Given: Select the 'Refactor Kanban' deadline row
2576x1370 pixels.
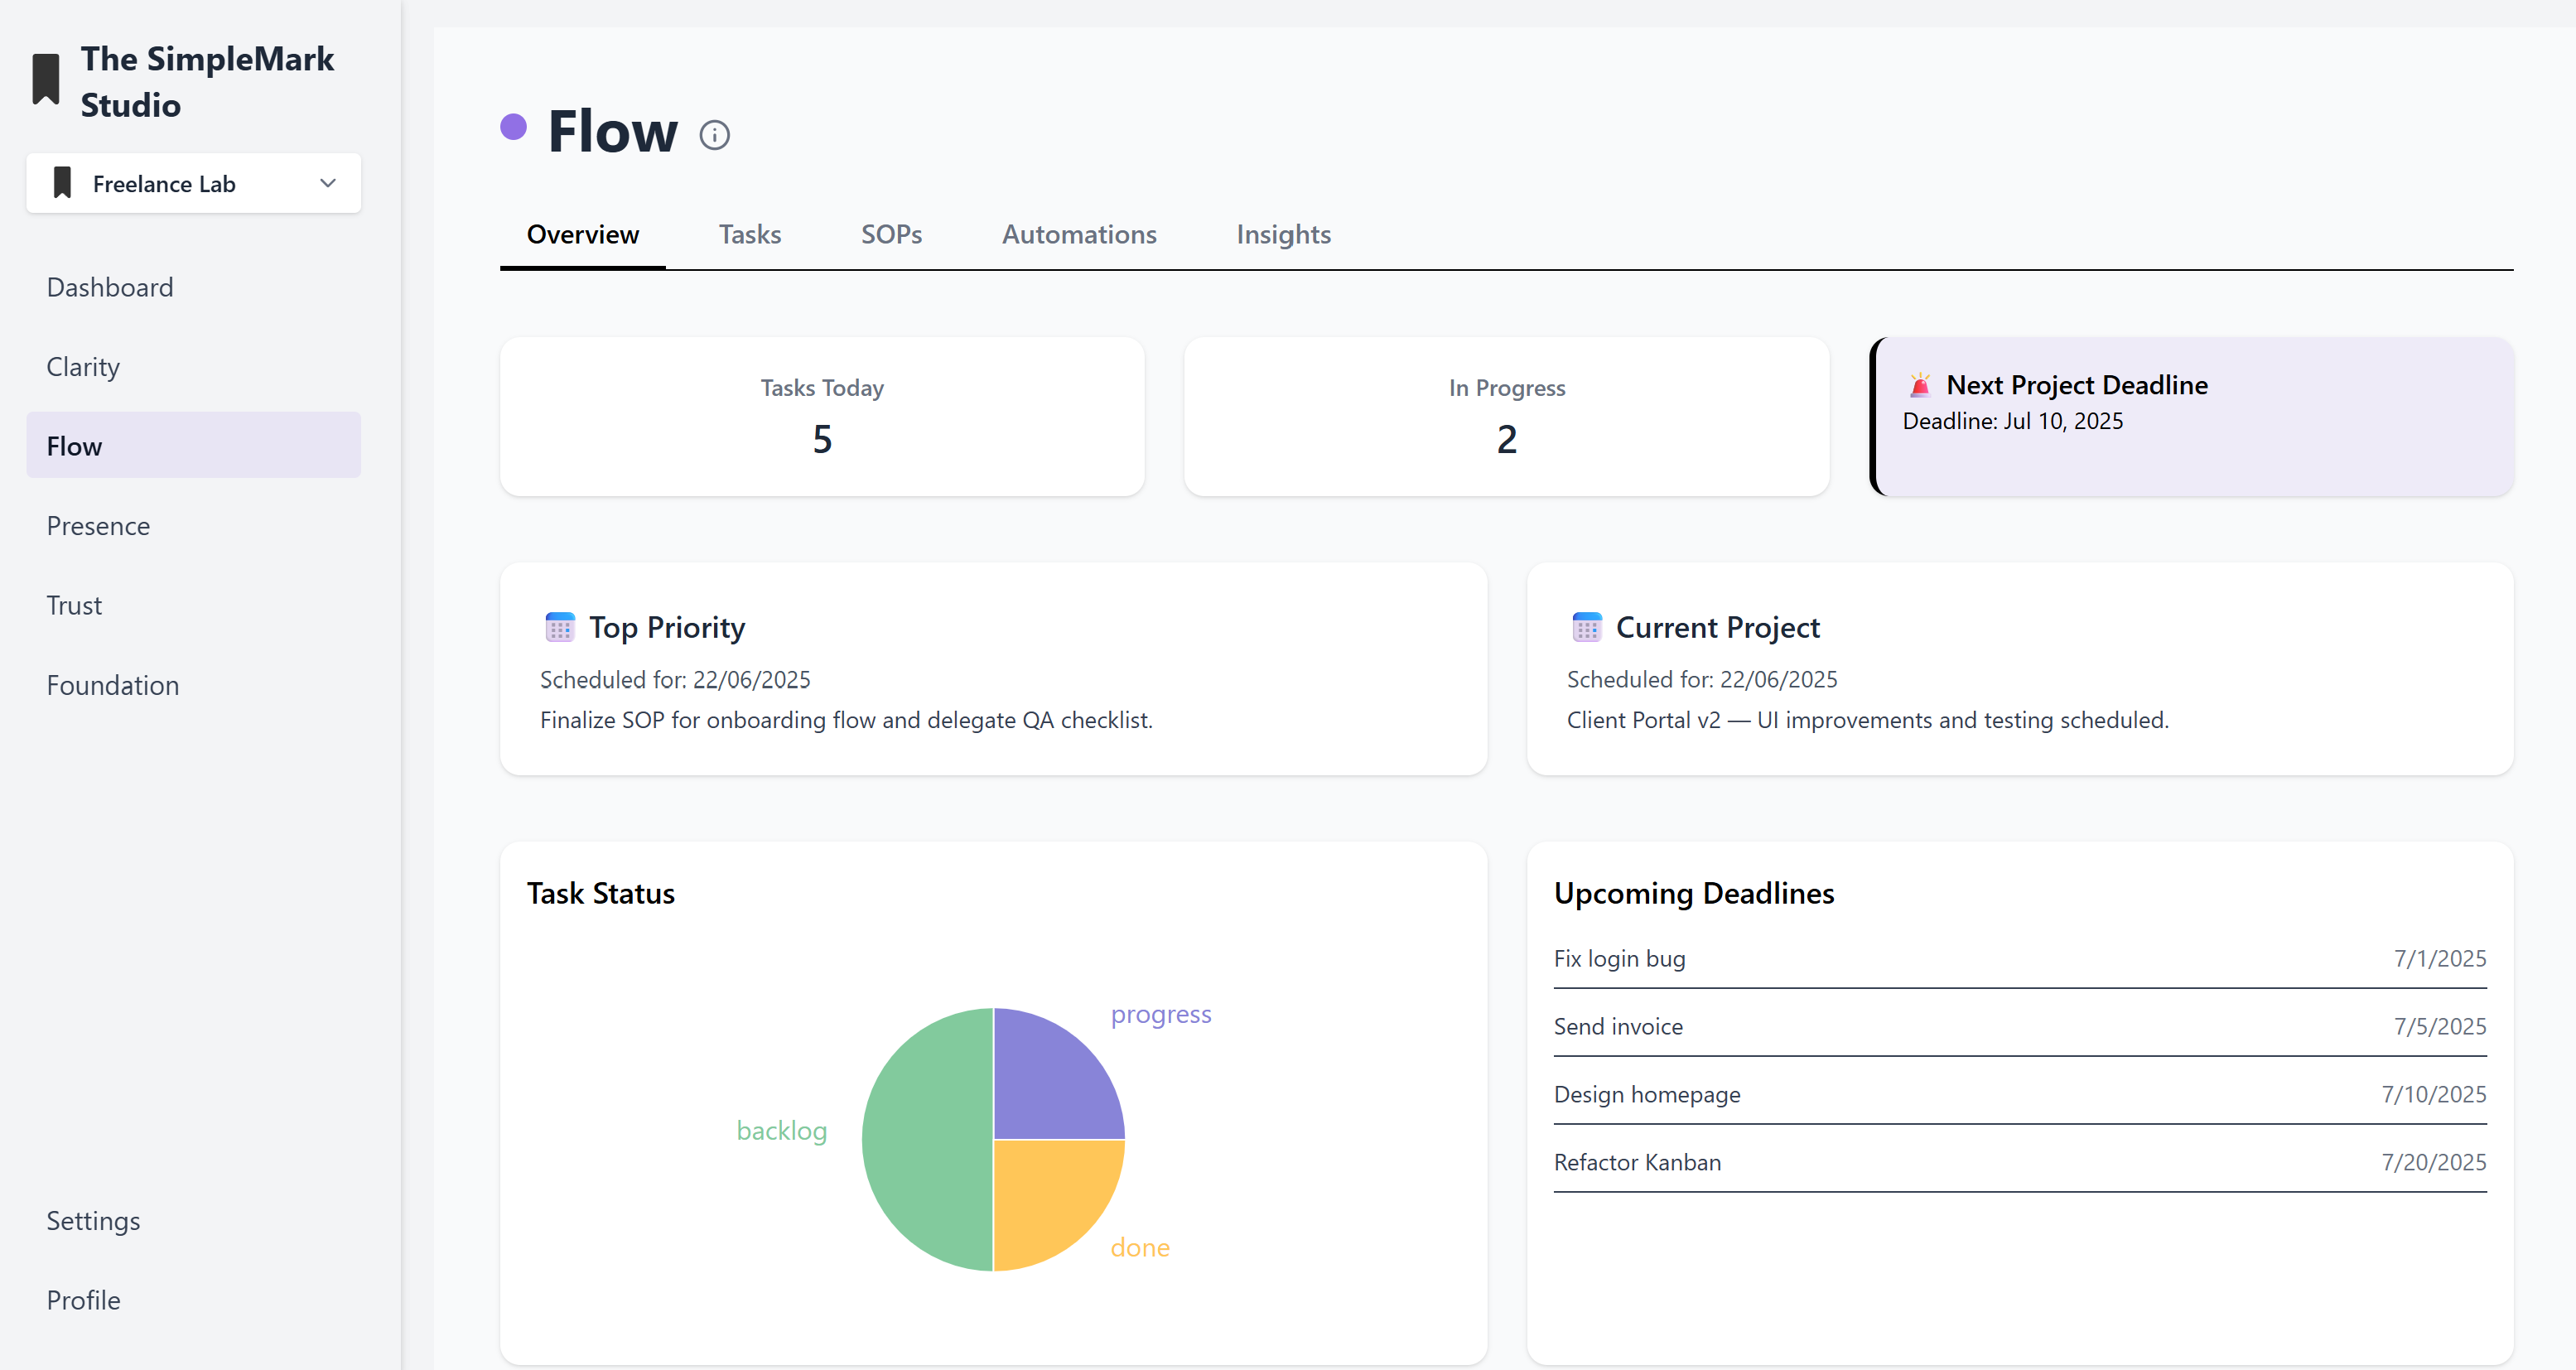Looking at the screenshot, I should tap(2020, 1163).
